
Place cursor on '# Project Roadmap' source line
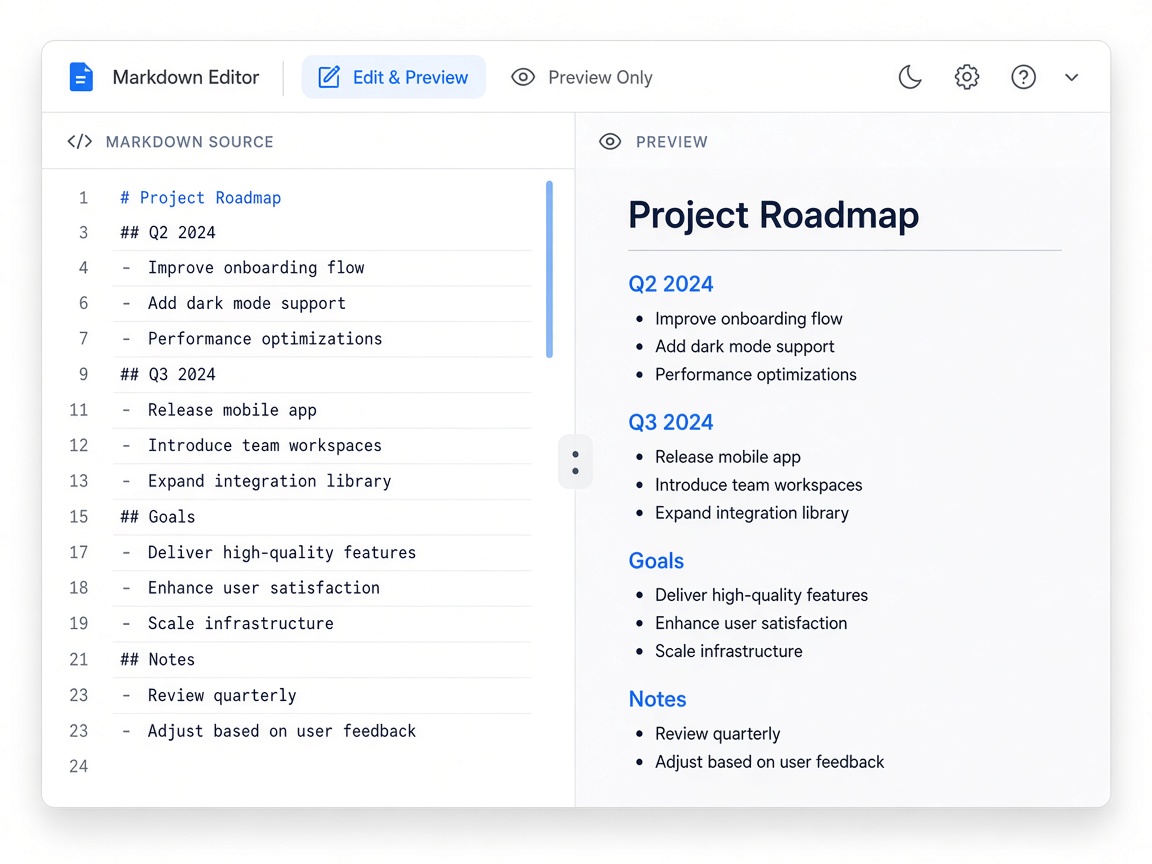point(201,198)
